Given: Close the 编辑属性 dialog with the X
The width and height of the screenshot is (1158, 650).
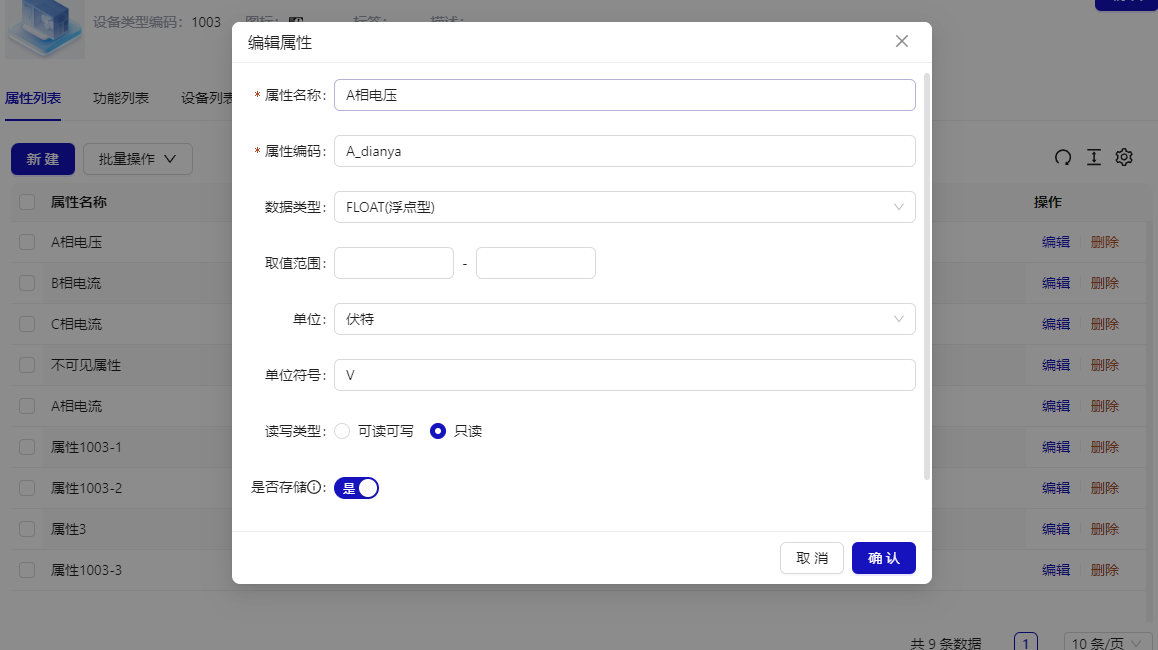Looking at the screenshot, I should coord(901,41).
